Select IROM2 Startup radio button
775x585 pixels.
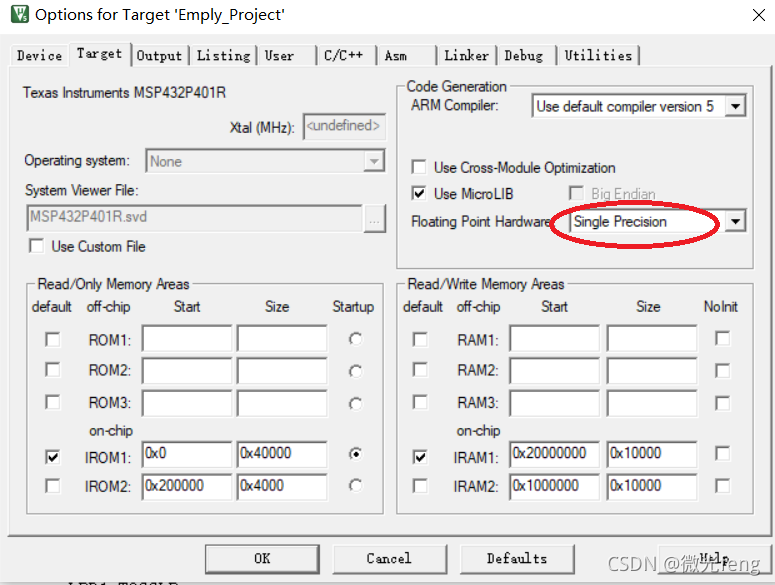point(355,485)
